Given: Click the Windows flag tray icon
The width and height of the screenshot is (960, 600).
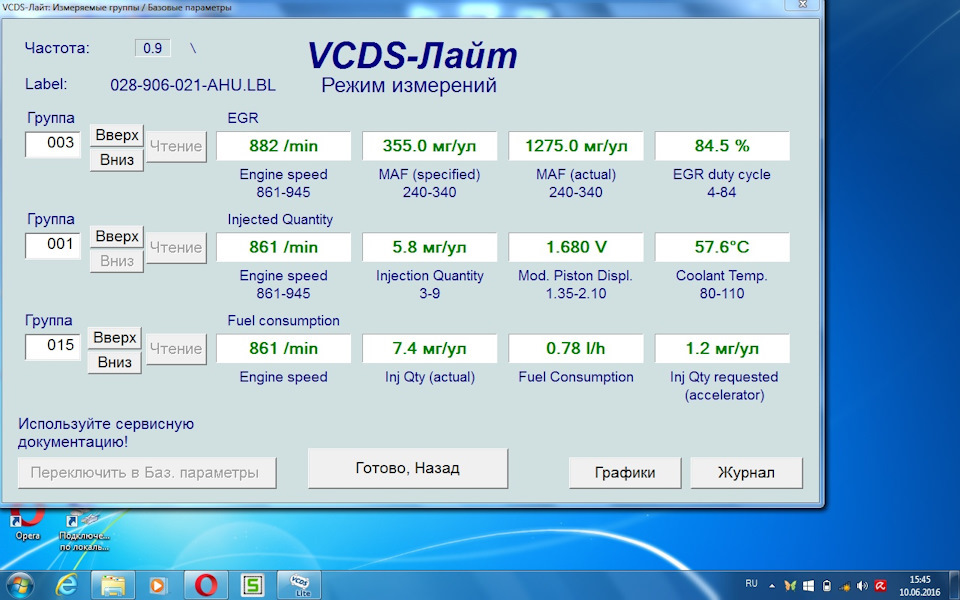Looking at the screenshot, I should pyautogui.click(x=808, y=586).
